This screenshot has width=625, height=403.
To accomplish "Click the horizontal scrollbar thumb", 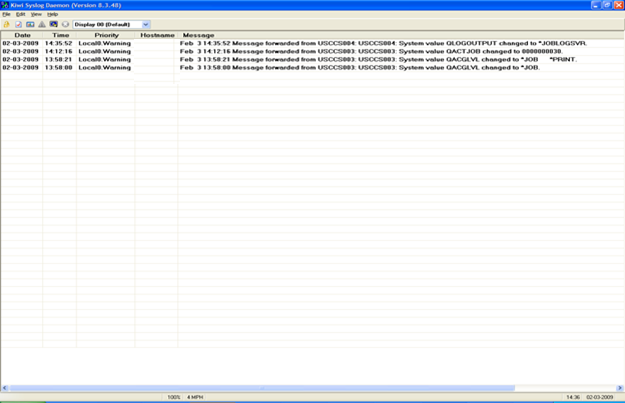I will (260, 388).
